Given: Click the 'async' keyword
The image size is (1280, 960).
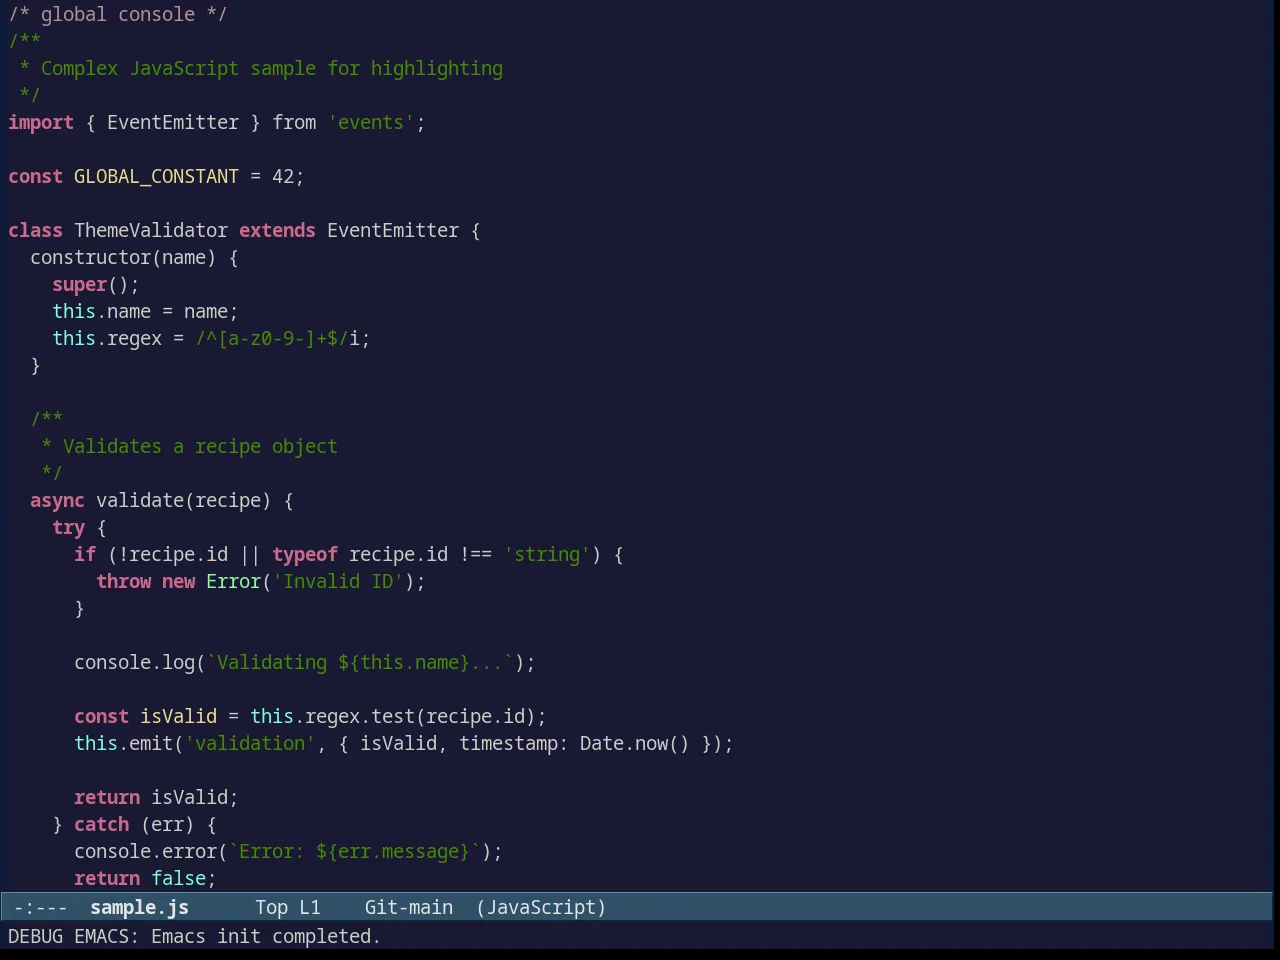Looking at the screenshot, I should pyautogui.click(x=57, y=500).
